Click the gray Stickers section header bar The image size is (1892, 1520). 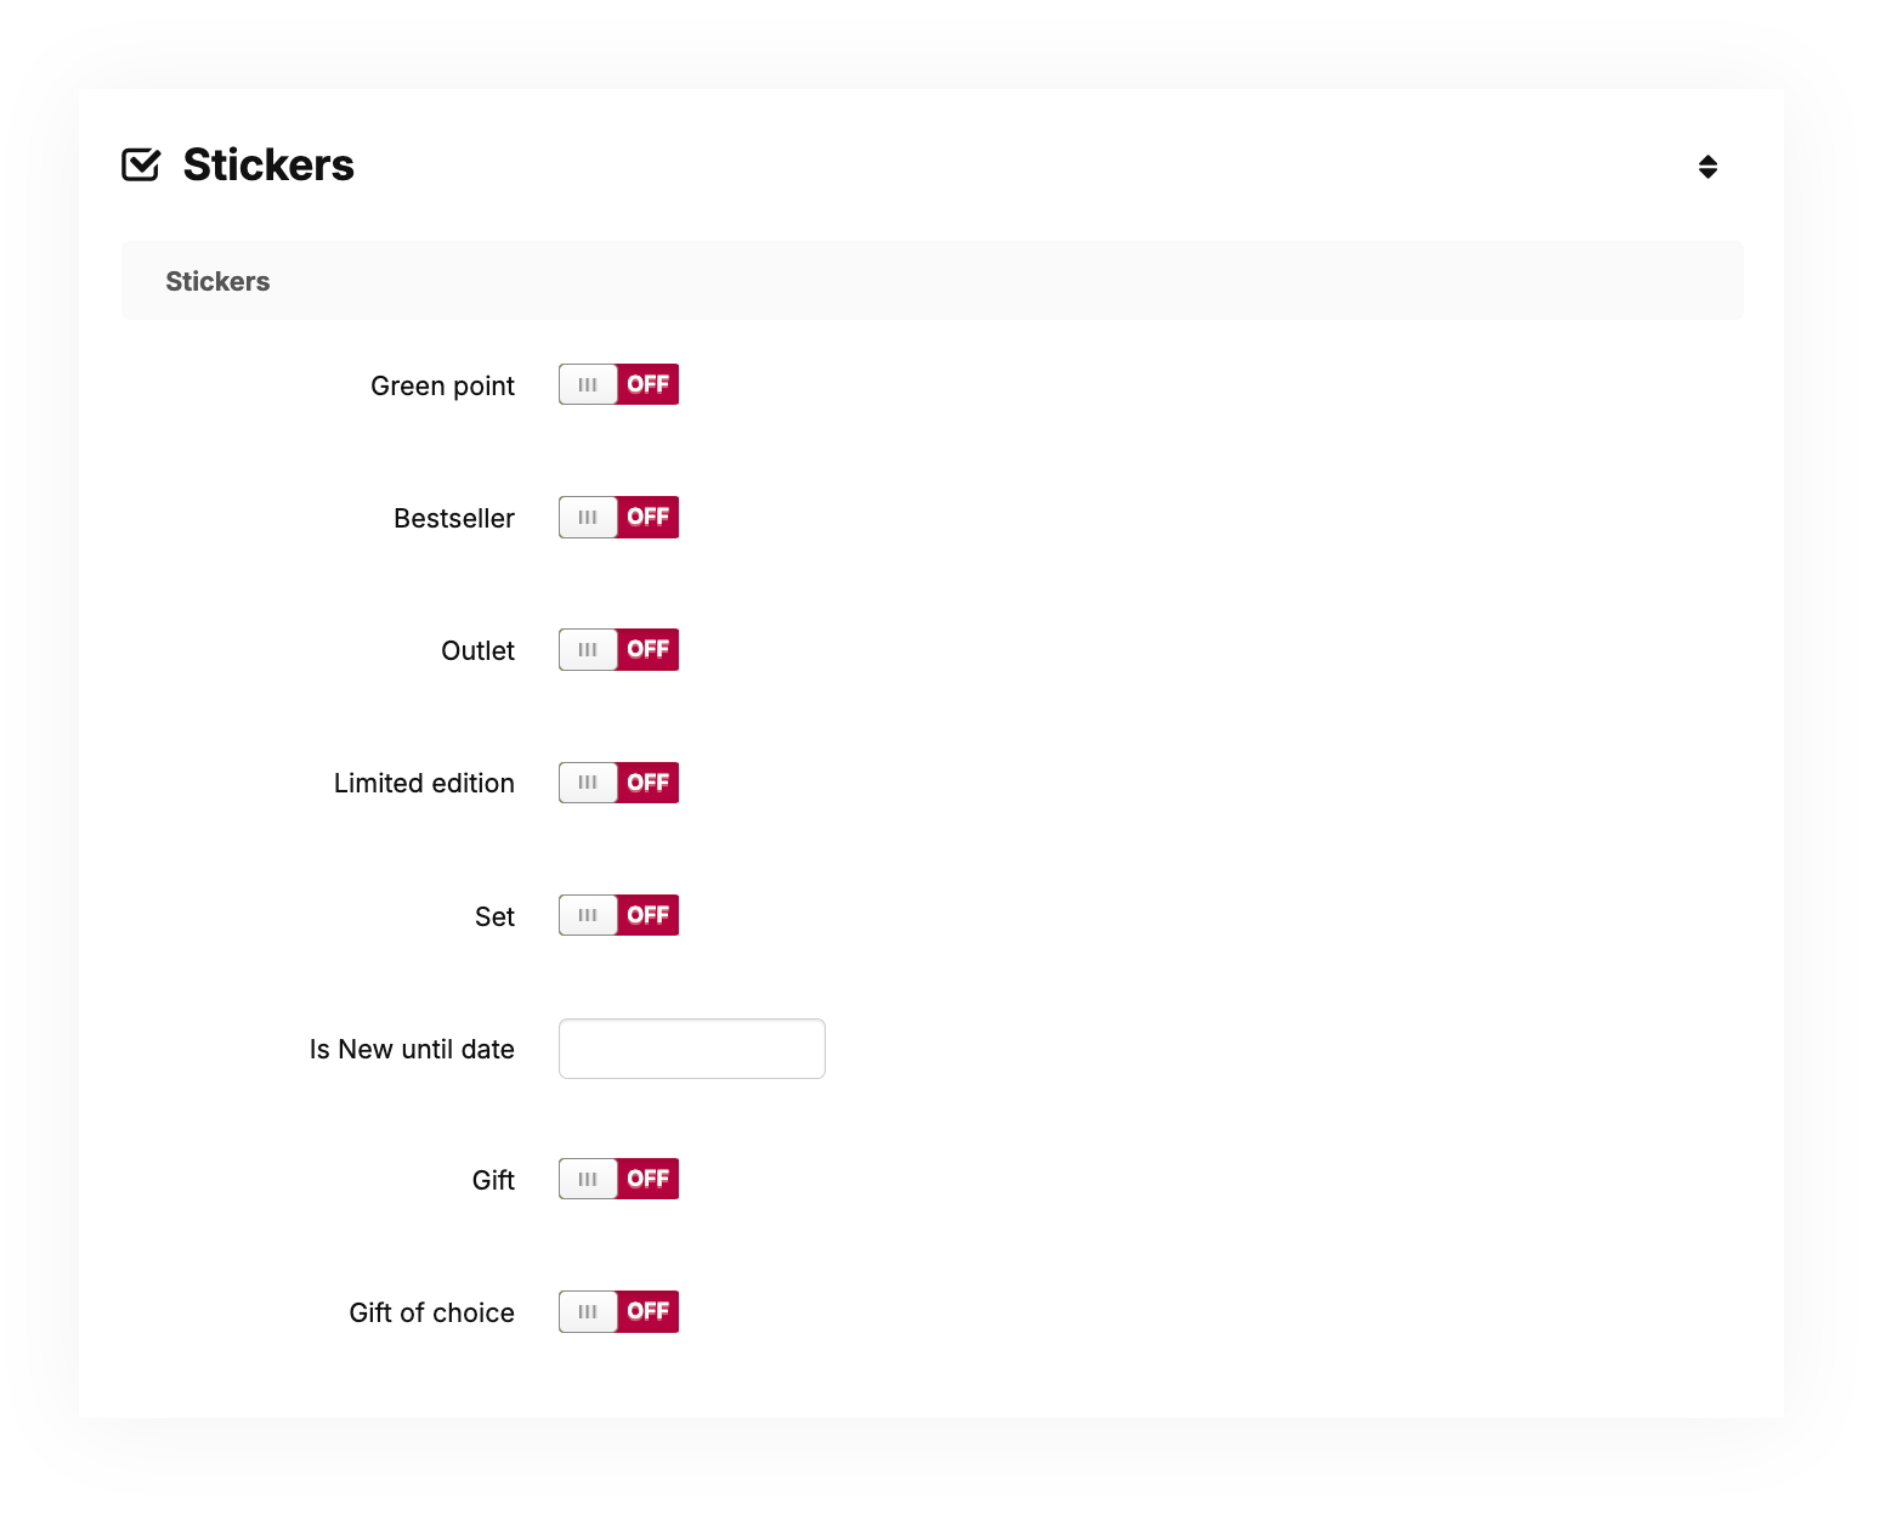point(931,281)
